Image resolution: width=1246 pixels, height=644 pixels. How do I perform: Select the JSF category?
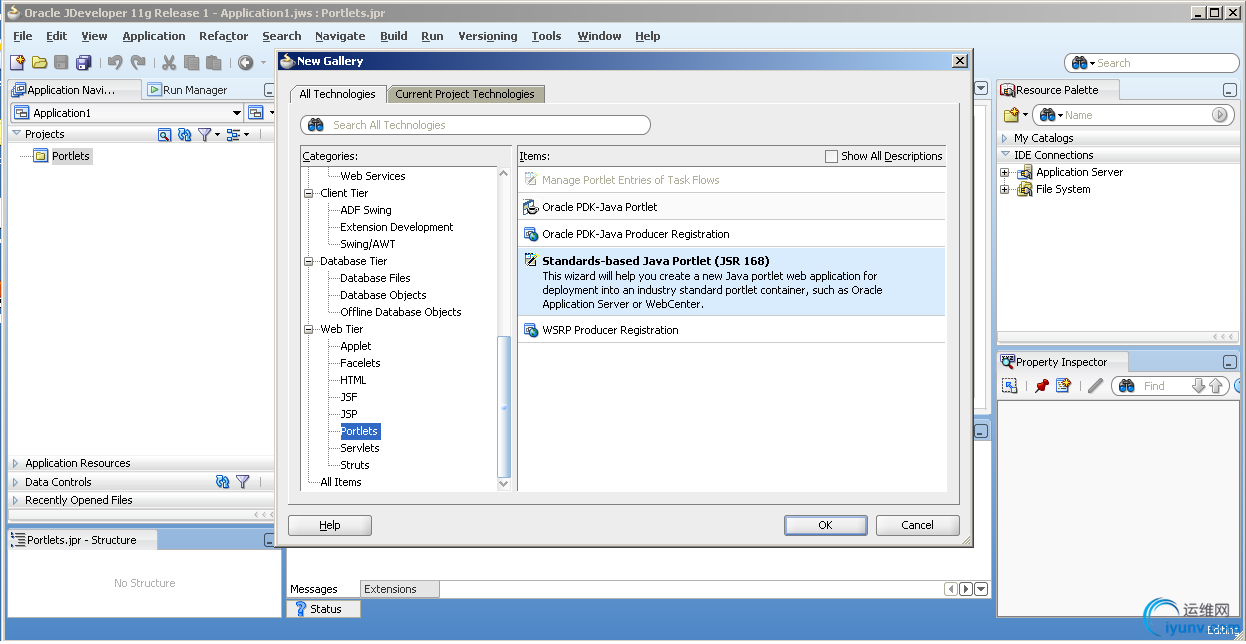(x=348, y=397)
